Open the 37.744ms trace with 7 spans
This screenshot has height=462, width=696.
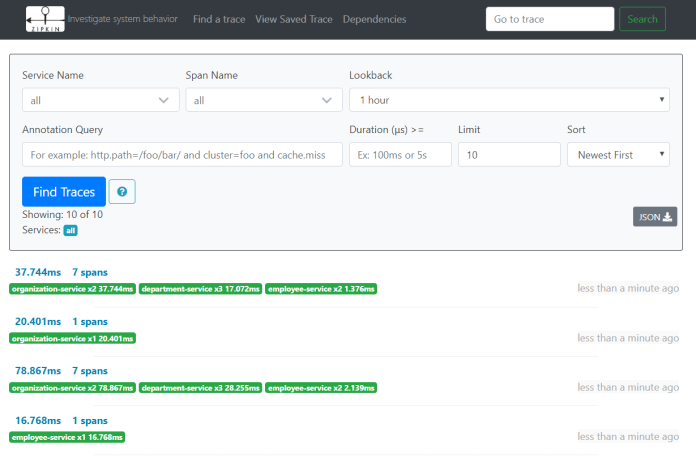click(x=38, y=272)
